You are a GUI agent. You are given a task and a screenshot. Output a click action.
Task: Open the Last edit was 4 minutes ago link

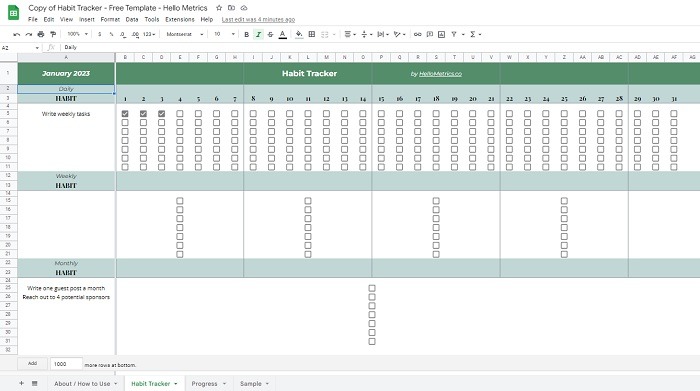coord(258,20)
